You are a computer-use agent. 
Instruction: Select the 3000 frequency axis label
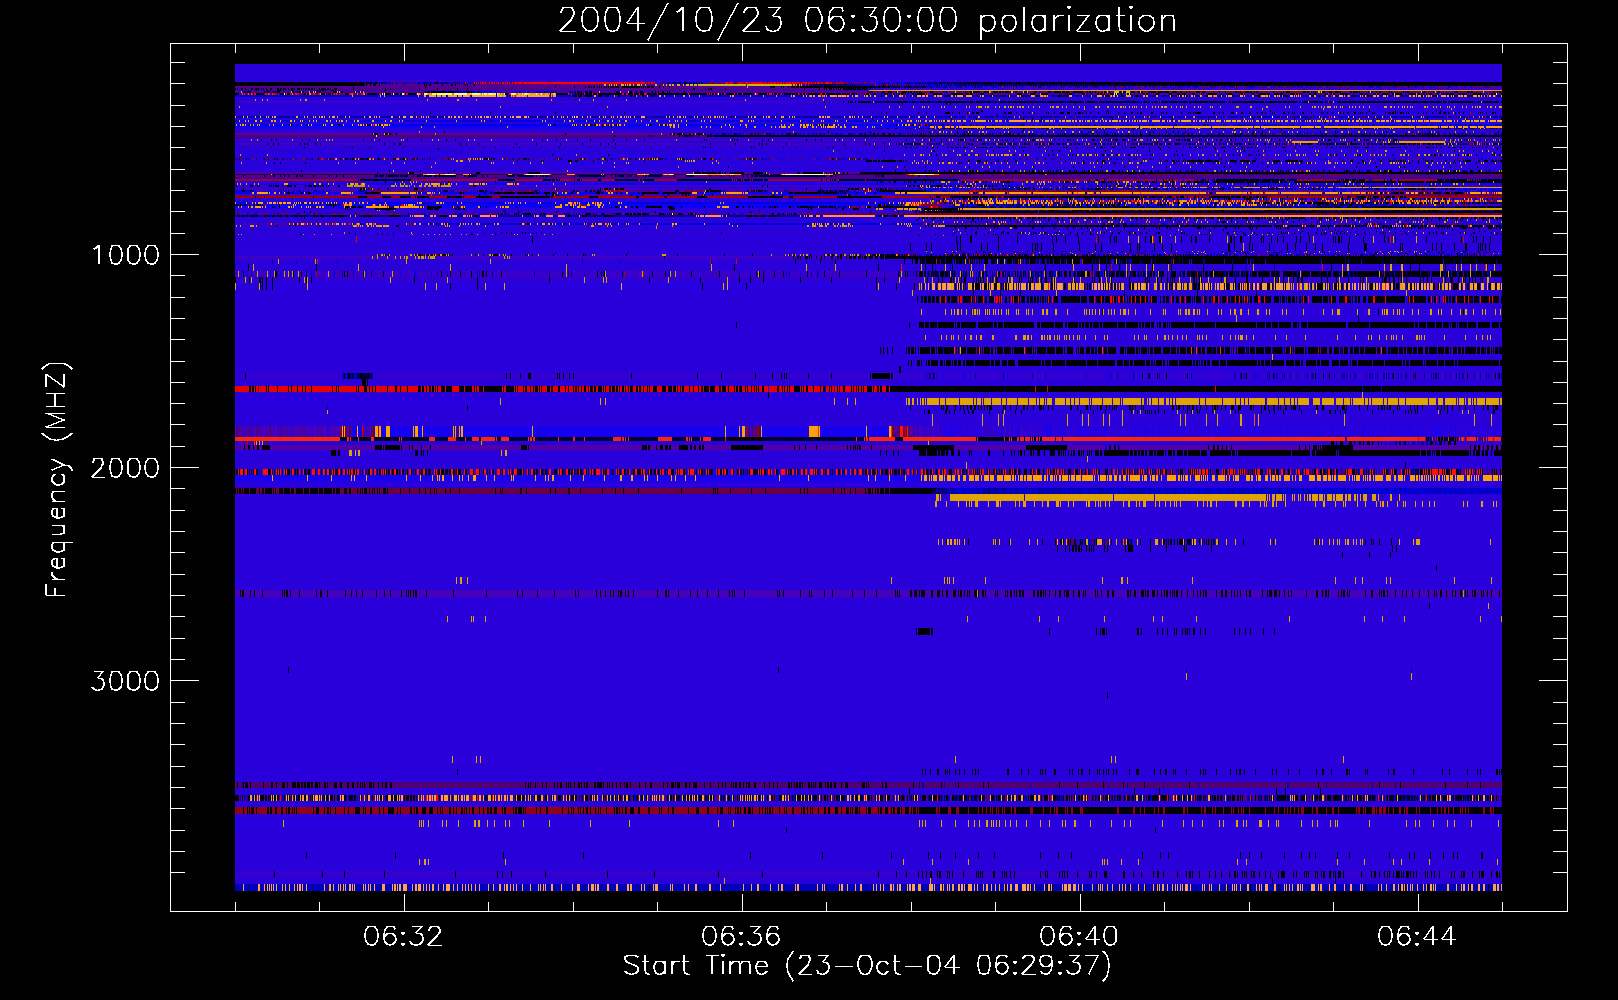click(x=125, y=681)
